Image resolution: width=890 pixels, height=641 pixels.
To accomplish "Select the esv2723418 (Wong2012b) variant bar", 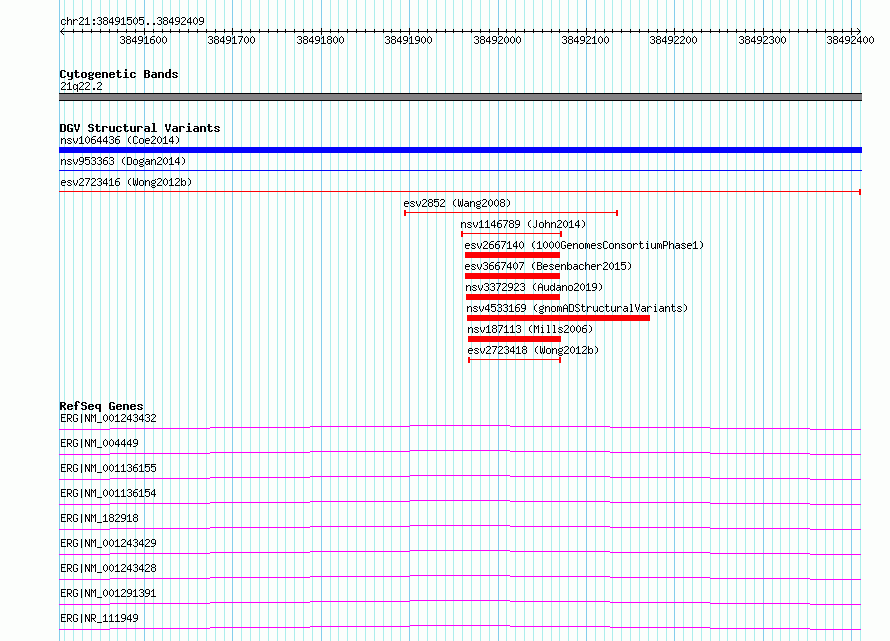I will click(x=514, y=360).
